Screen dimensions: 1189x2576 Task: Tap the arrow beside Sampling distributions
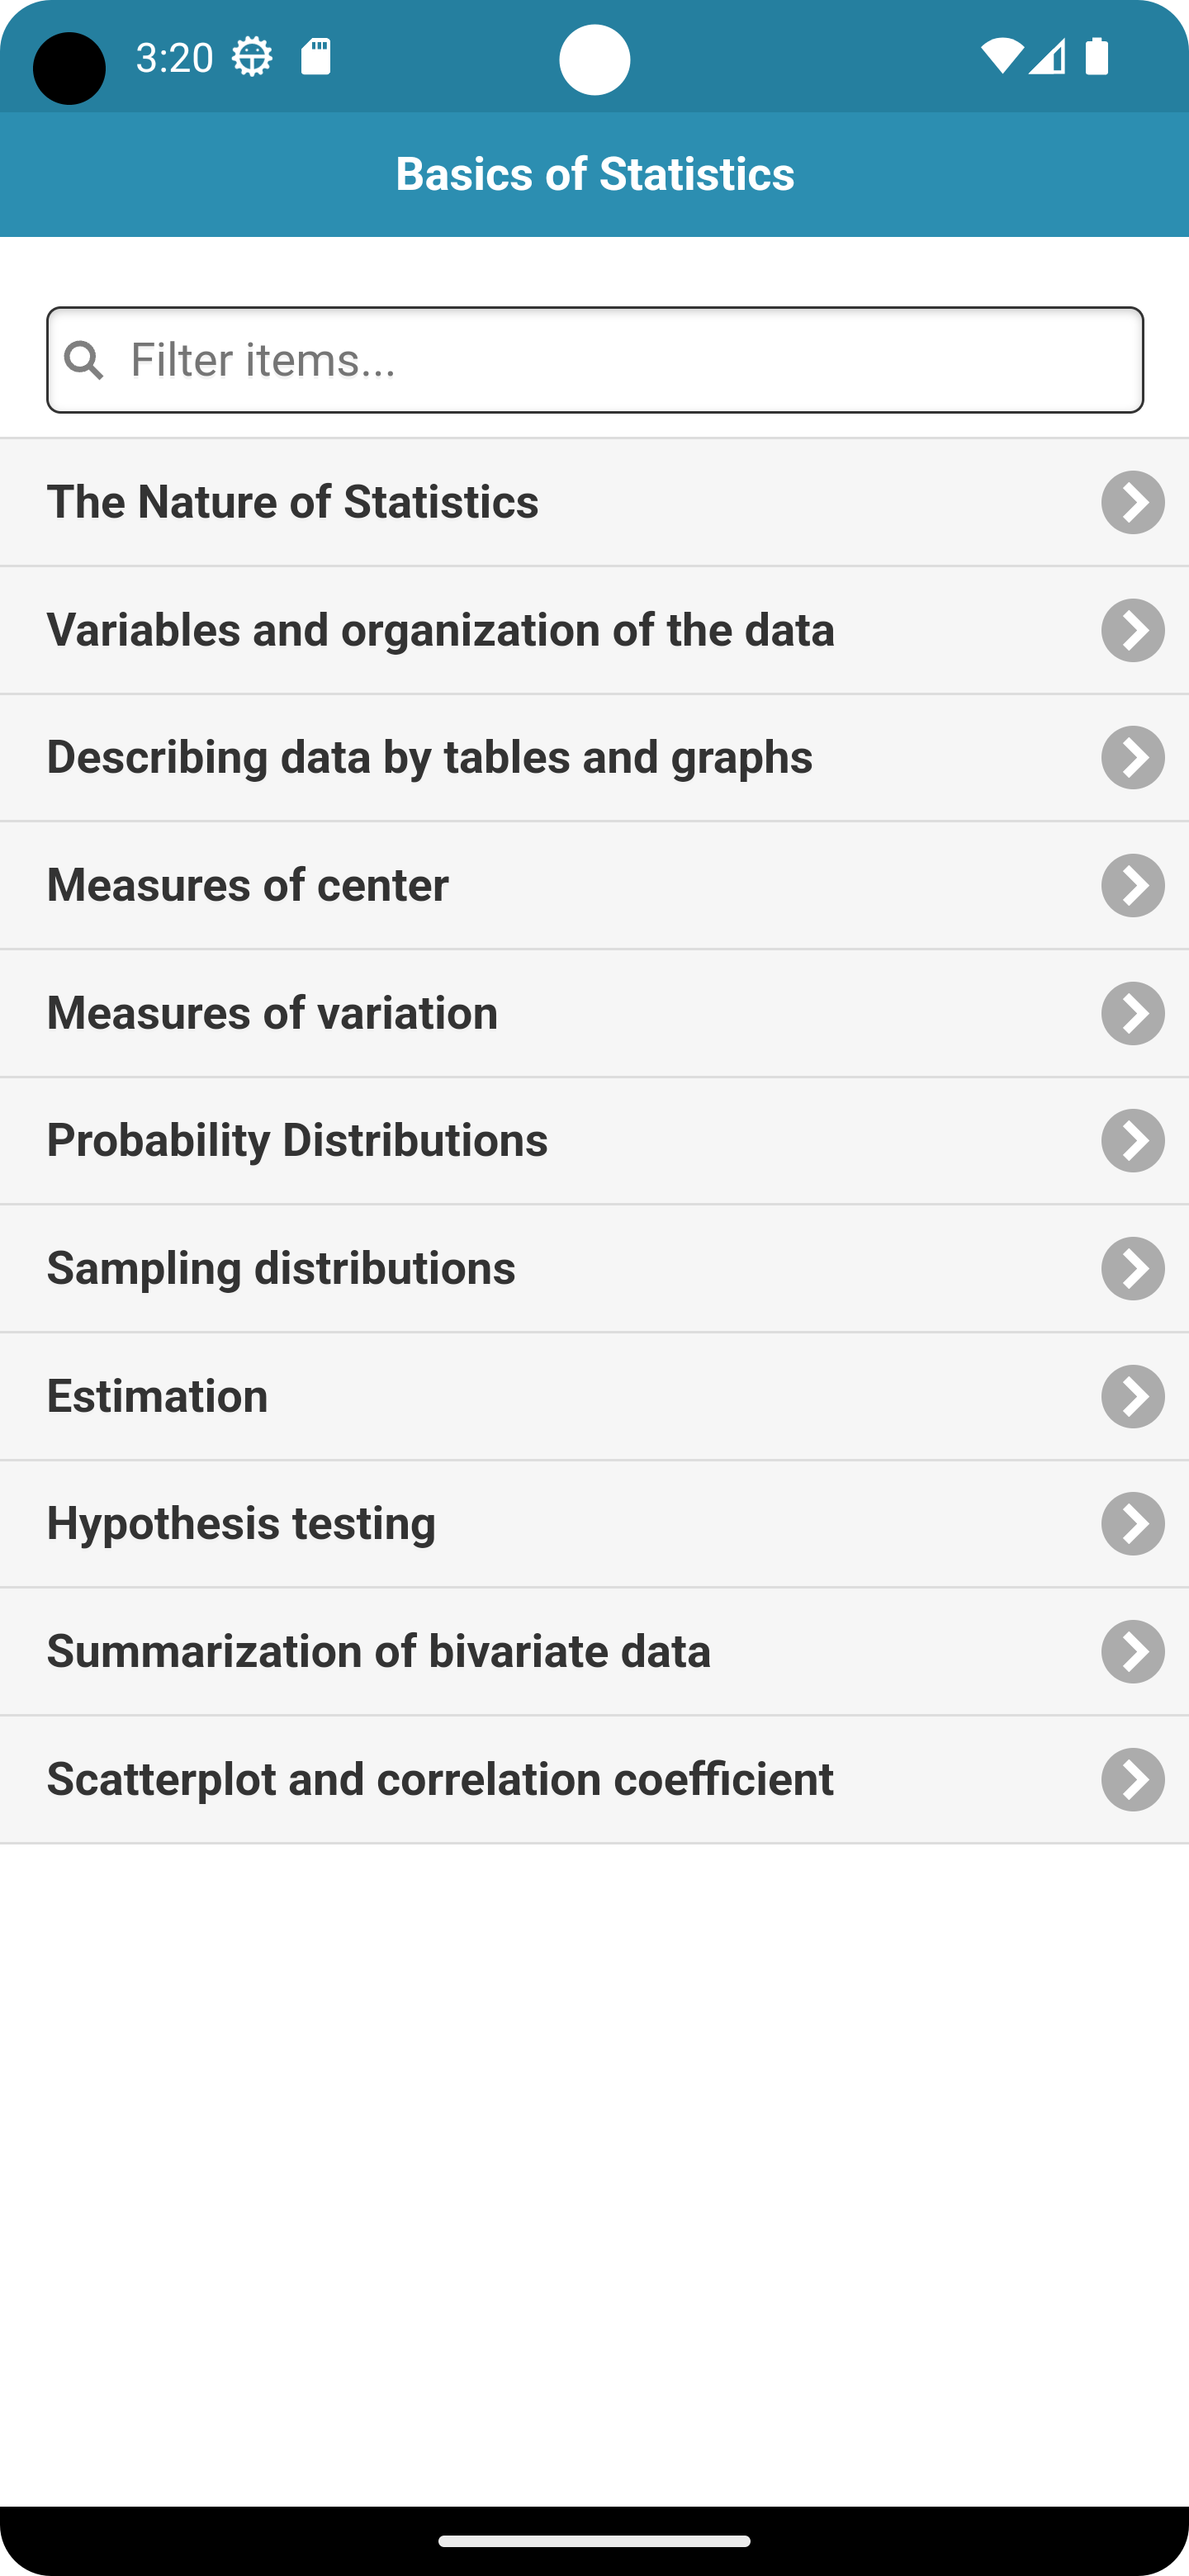(1132, 1268)
